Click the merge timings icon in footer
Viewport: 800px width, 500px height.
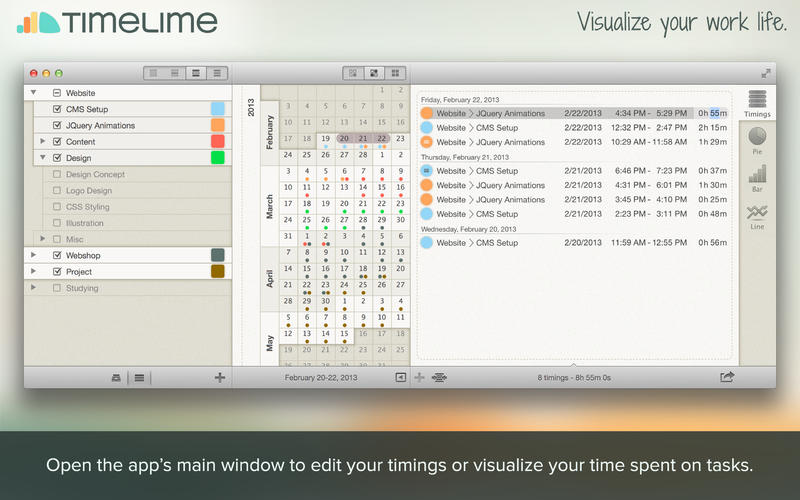coord(439,378)
